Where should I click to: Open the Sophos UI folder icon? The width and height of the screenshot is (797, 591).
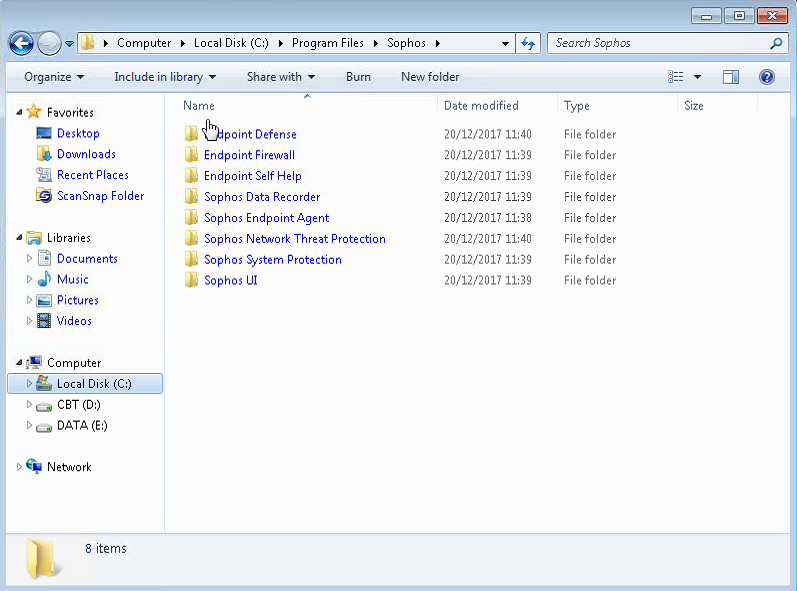192,281
